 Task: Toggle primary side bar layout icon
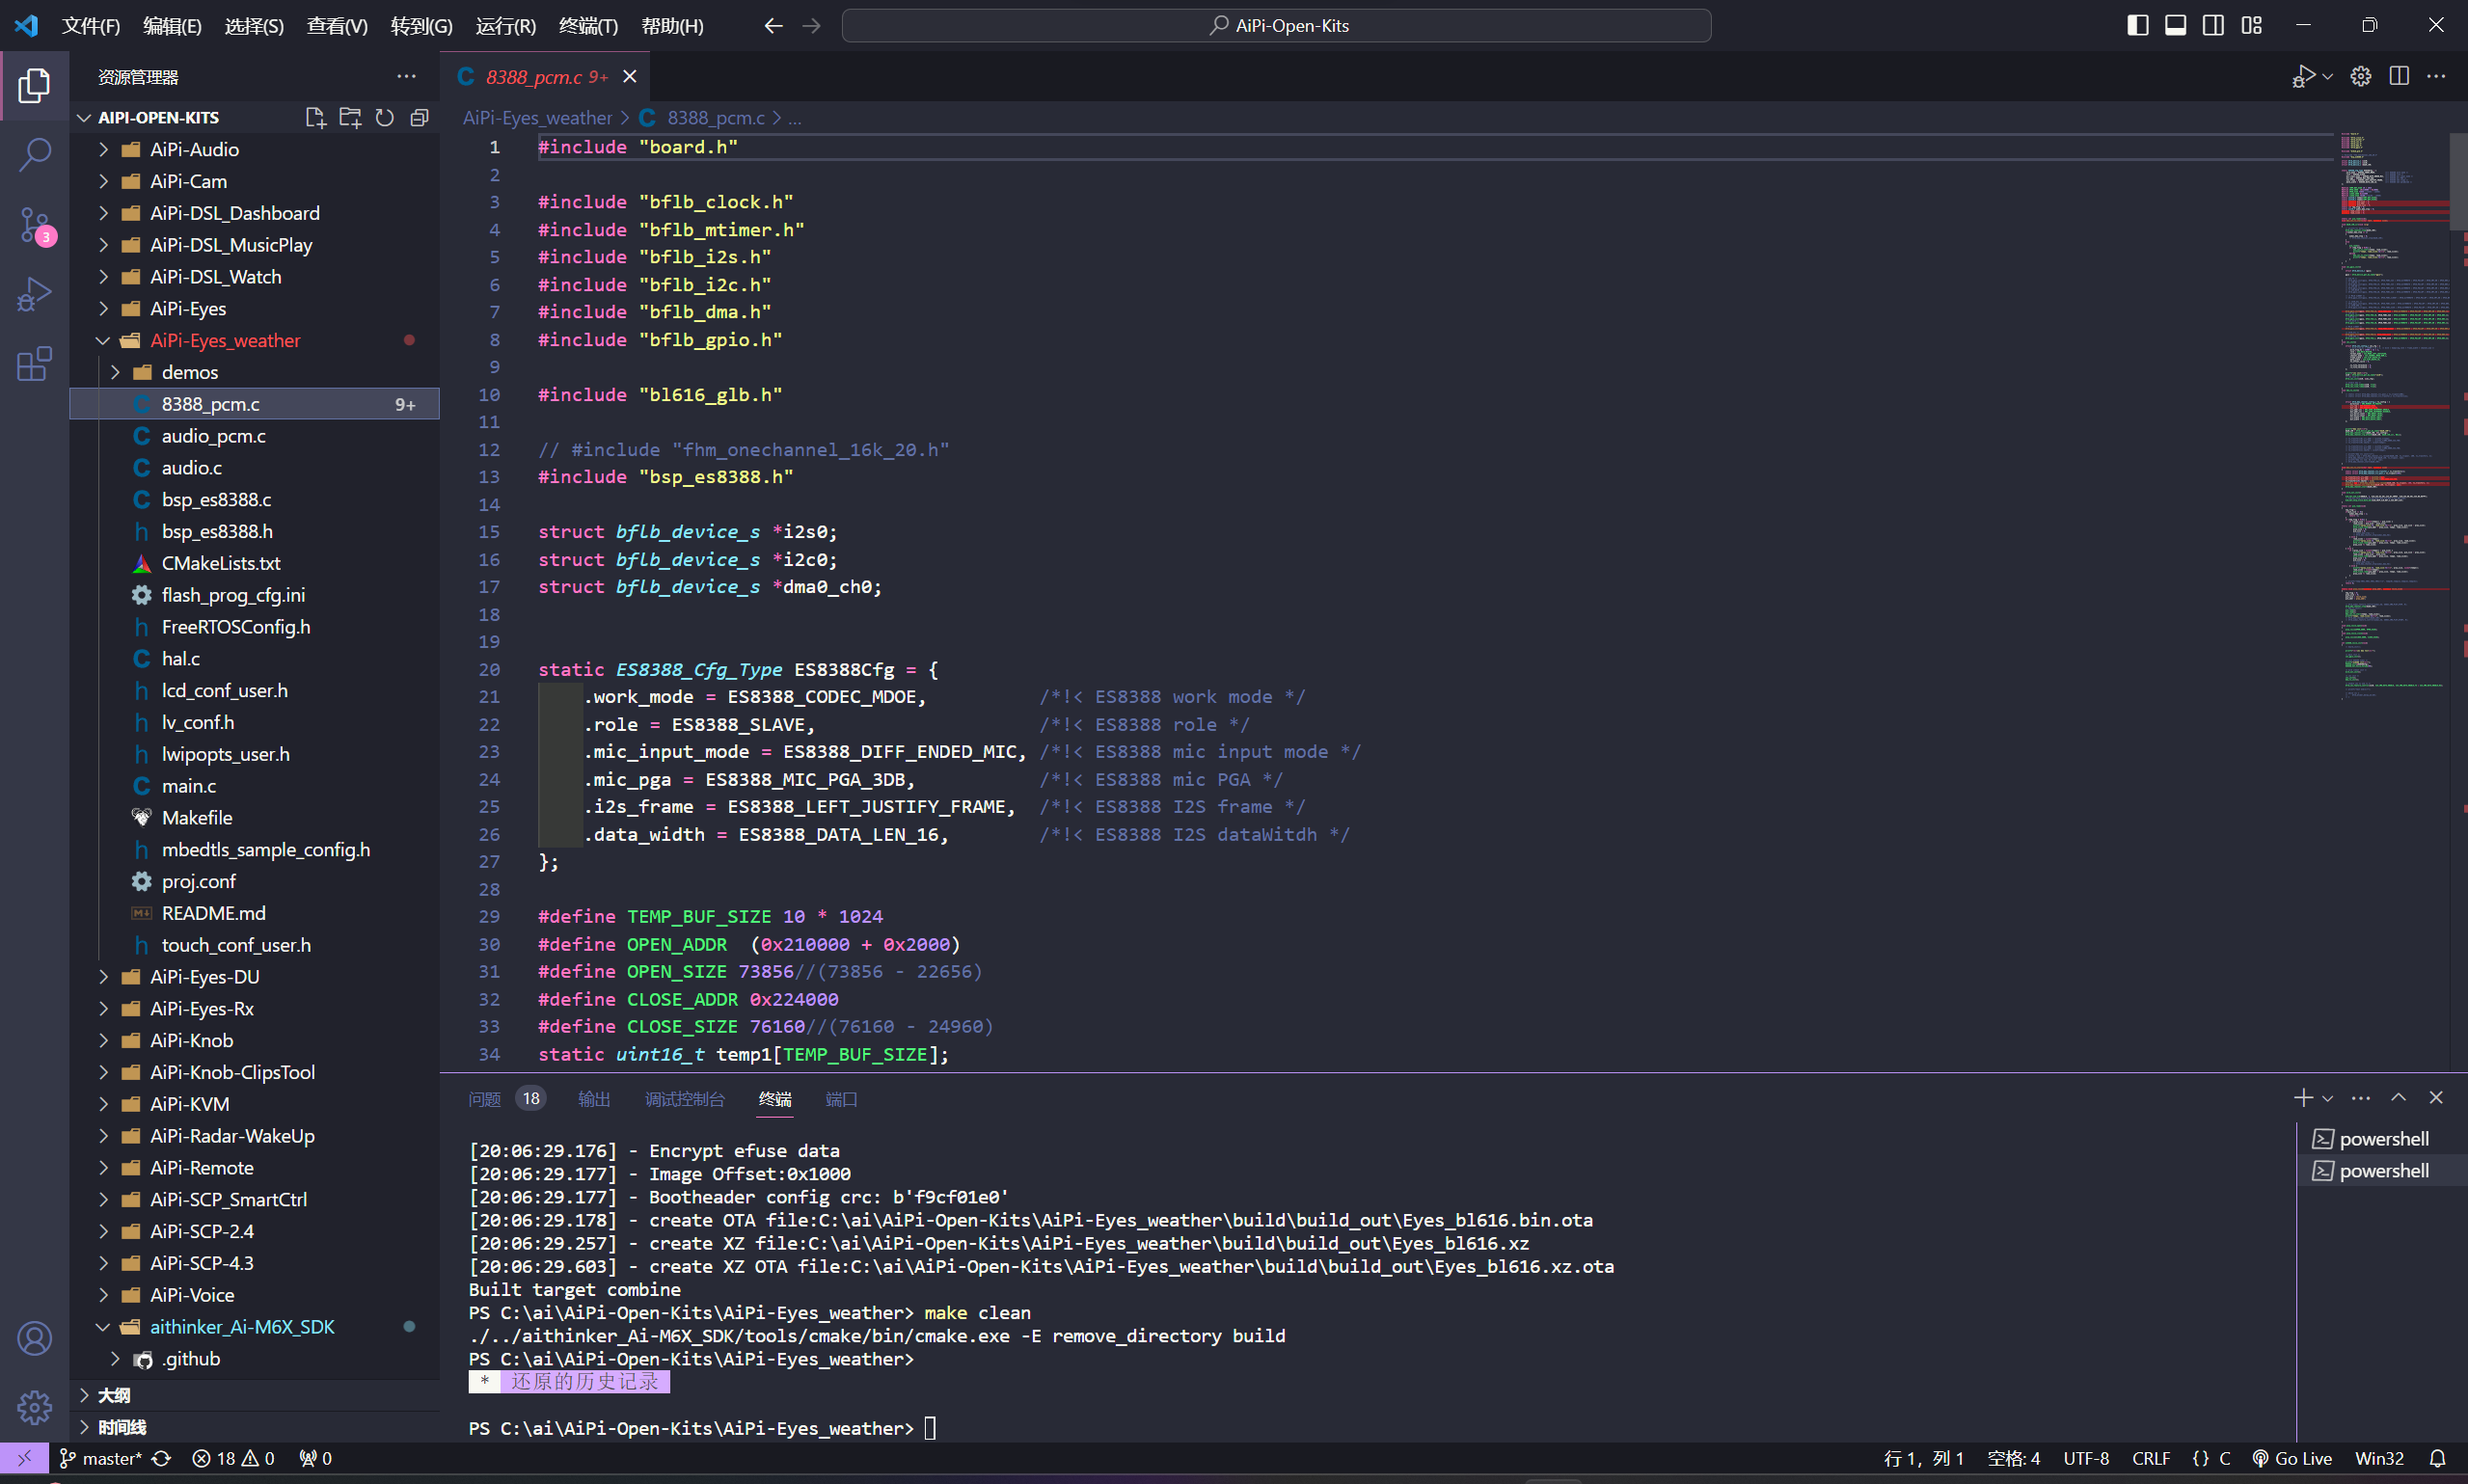pos(2137,25)
